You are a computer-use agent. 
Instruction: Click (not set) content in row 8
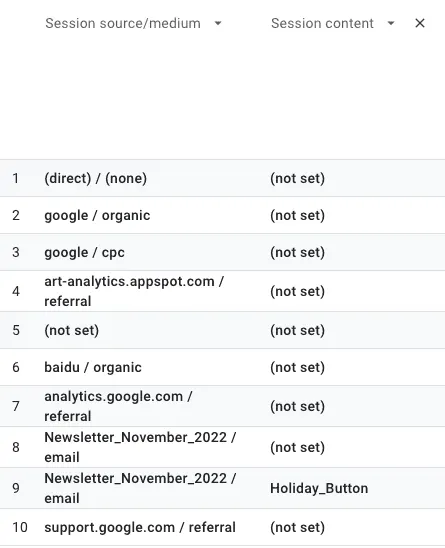297,447
